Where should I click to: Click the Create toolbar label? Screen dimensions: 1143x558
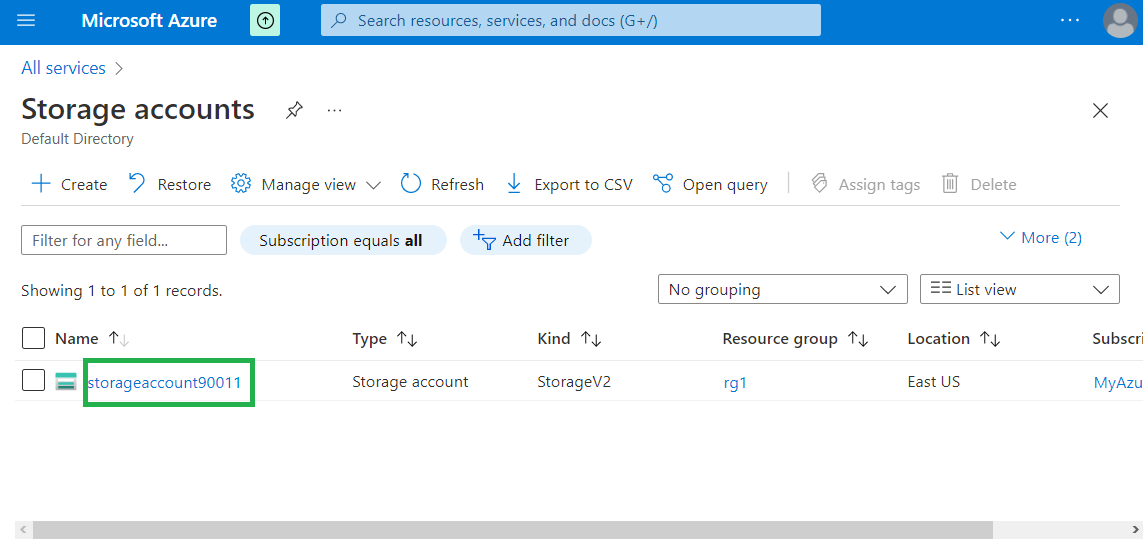tap(84, 185)
